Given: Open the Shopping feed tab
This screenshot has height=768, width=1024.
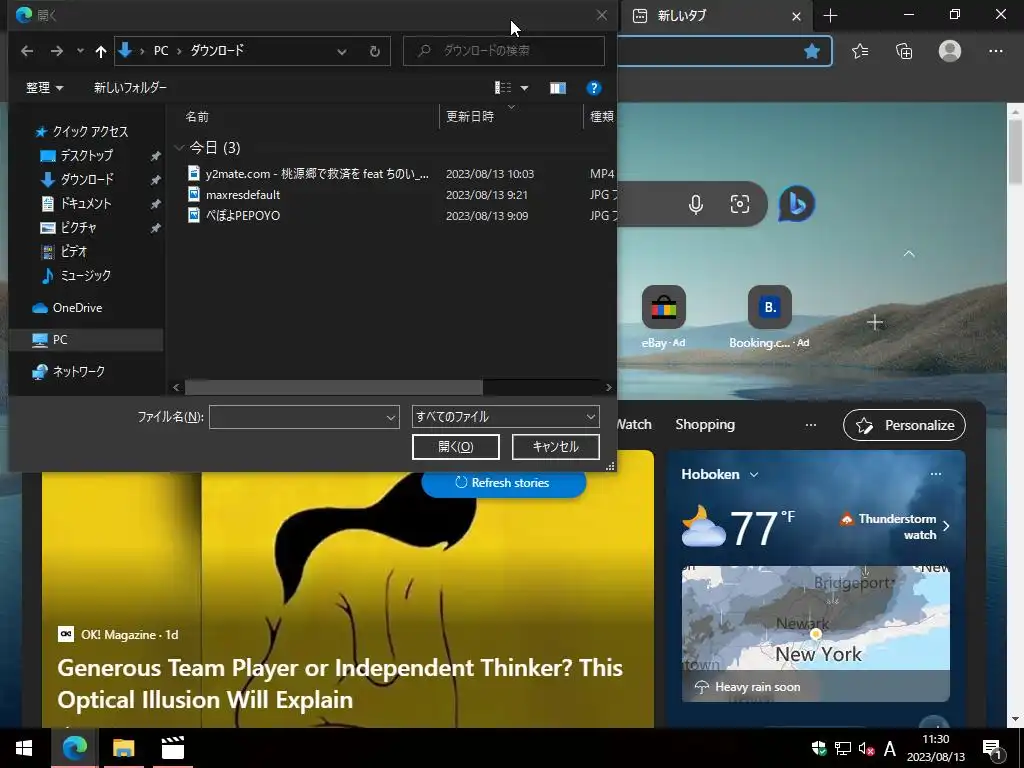Looking at the screenshot, I should click(705, 424).
